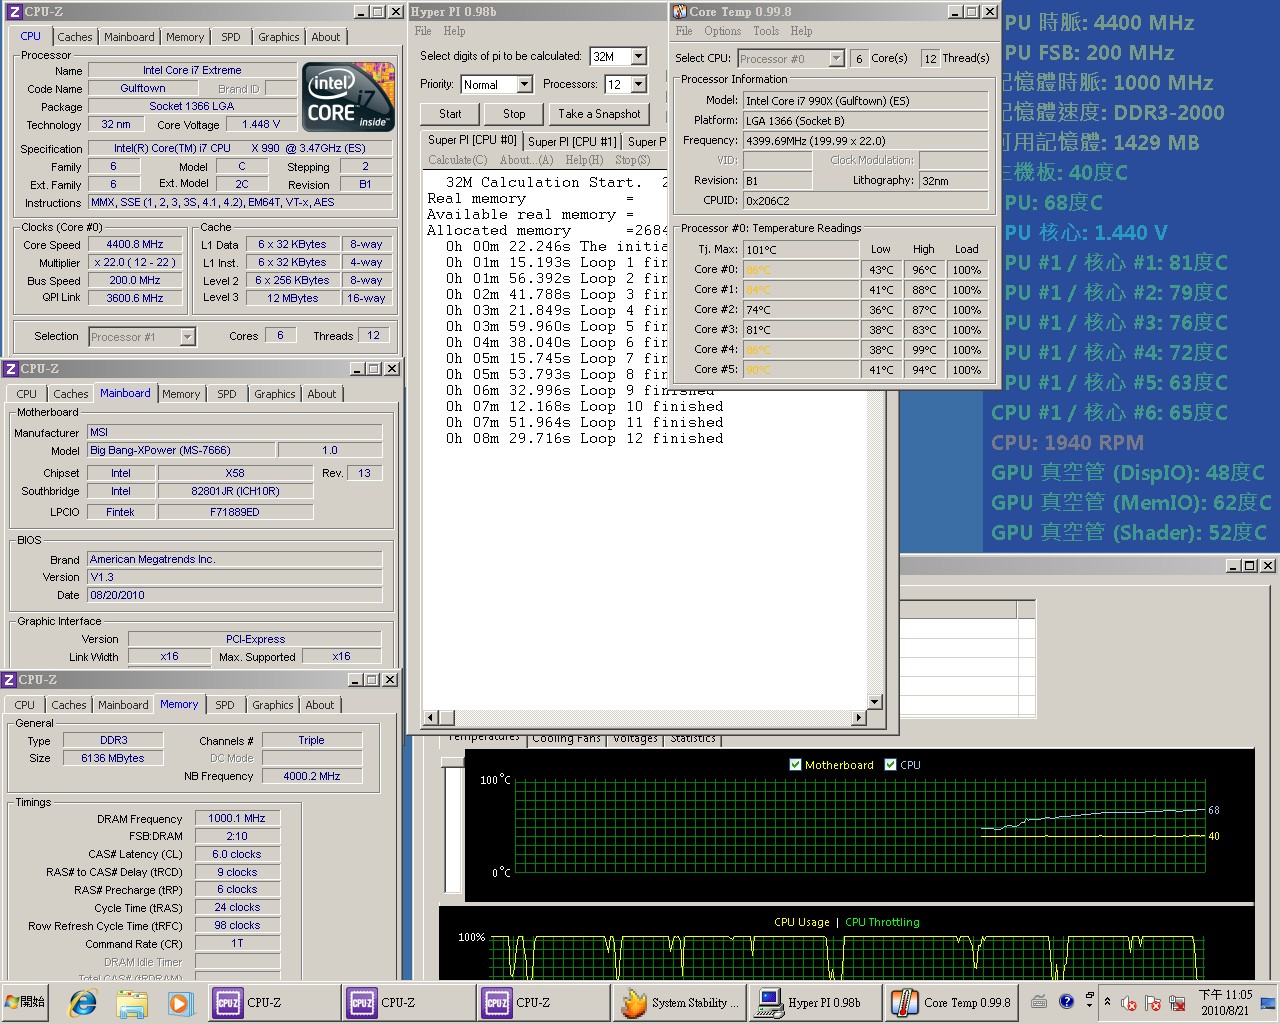Click the Core Temp title bar thermometer icon
This screenshot has height=1024, width=1280.
pyautogui.click(x=679, y=11)
